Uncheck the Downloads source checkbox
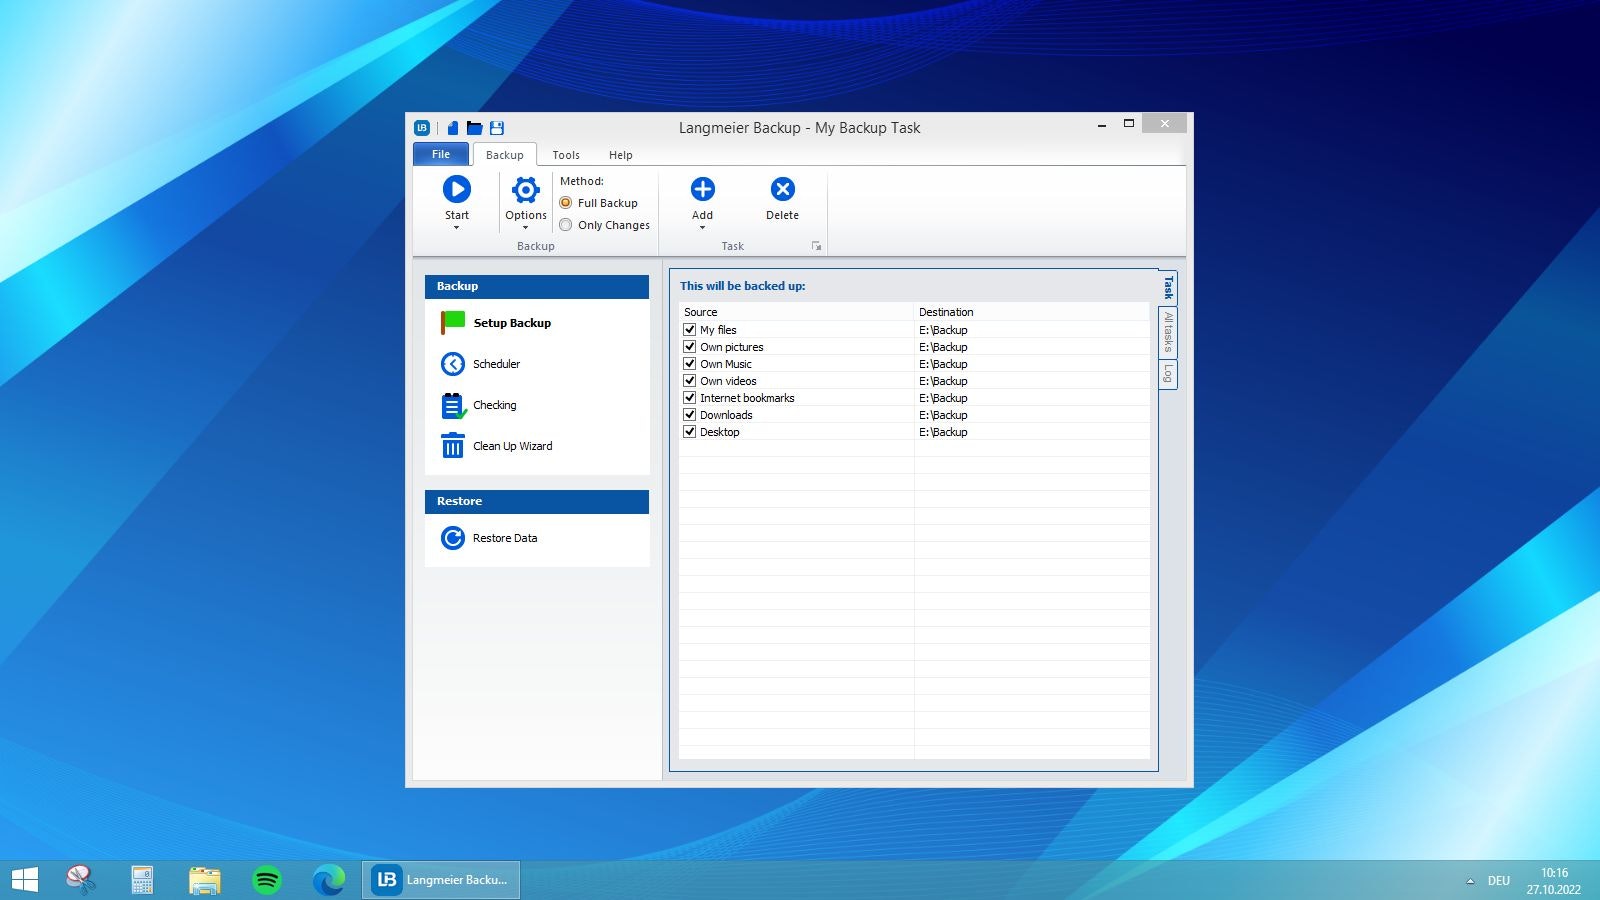The image size is (1600, 900). [x=690, y=414]
